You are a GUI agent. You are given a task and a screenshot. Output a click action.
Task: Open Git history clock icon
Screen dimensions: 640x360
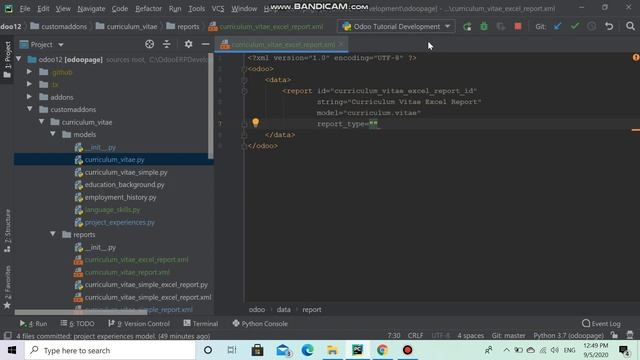pos(591,27)
